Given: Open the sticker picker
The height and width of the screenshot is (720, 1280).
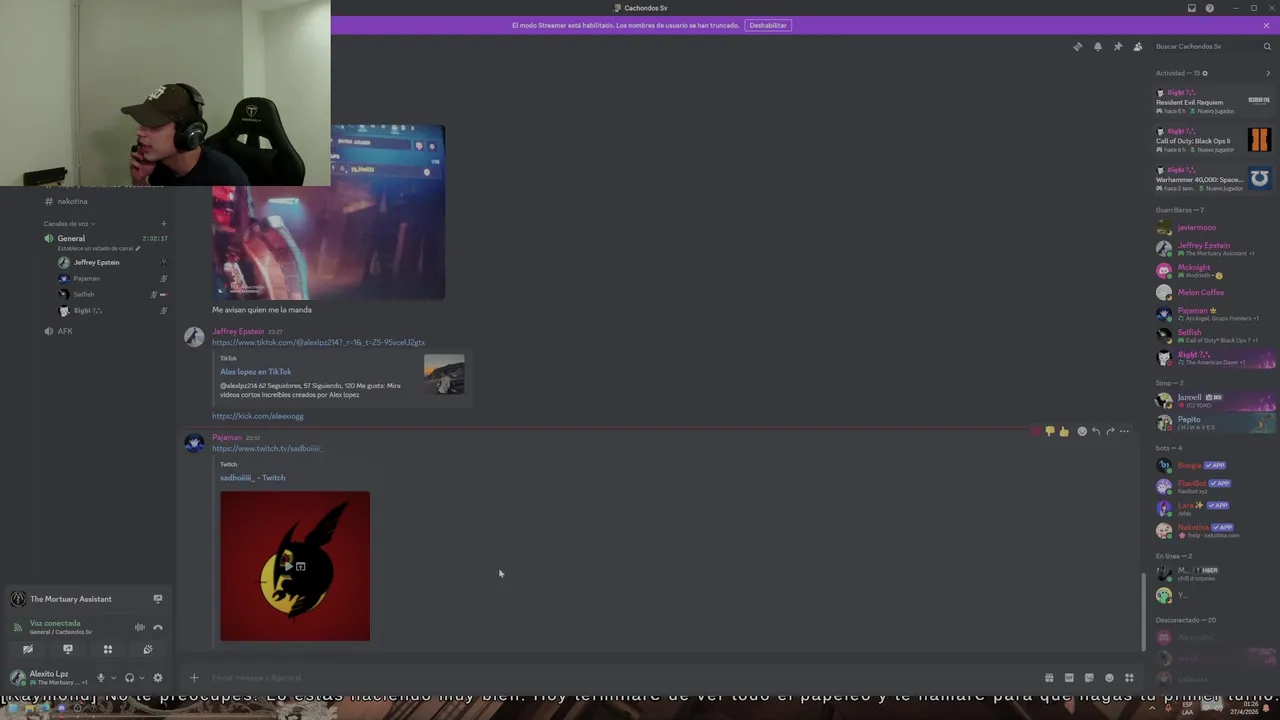Looking at the screenshot, I should coord(1089,678).
